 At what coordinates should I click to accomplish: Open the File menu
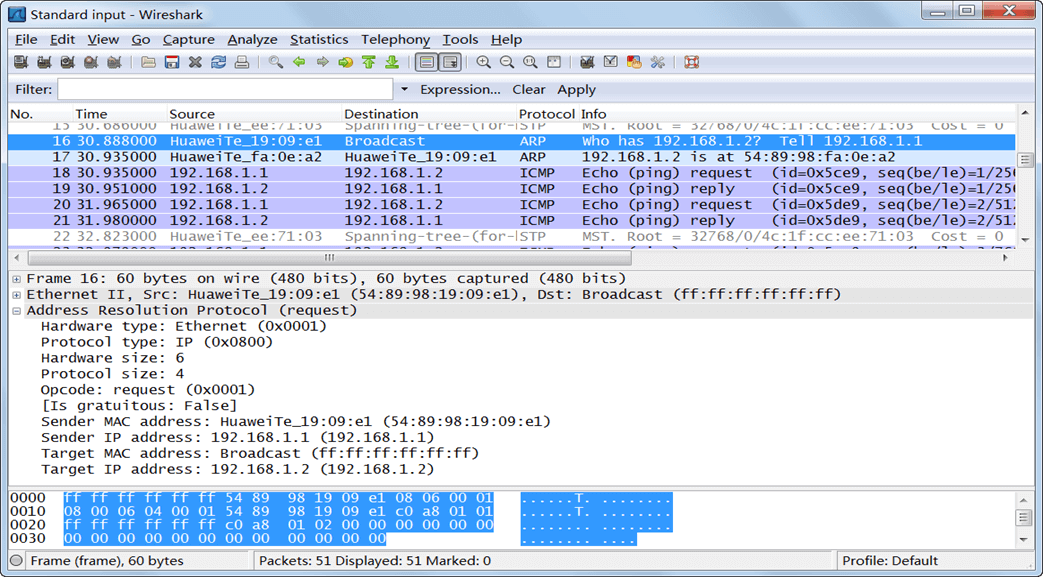(26, 40)
